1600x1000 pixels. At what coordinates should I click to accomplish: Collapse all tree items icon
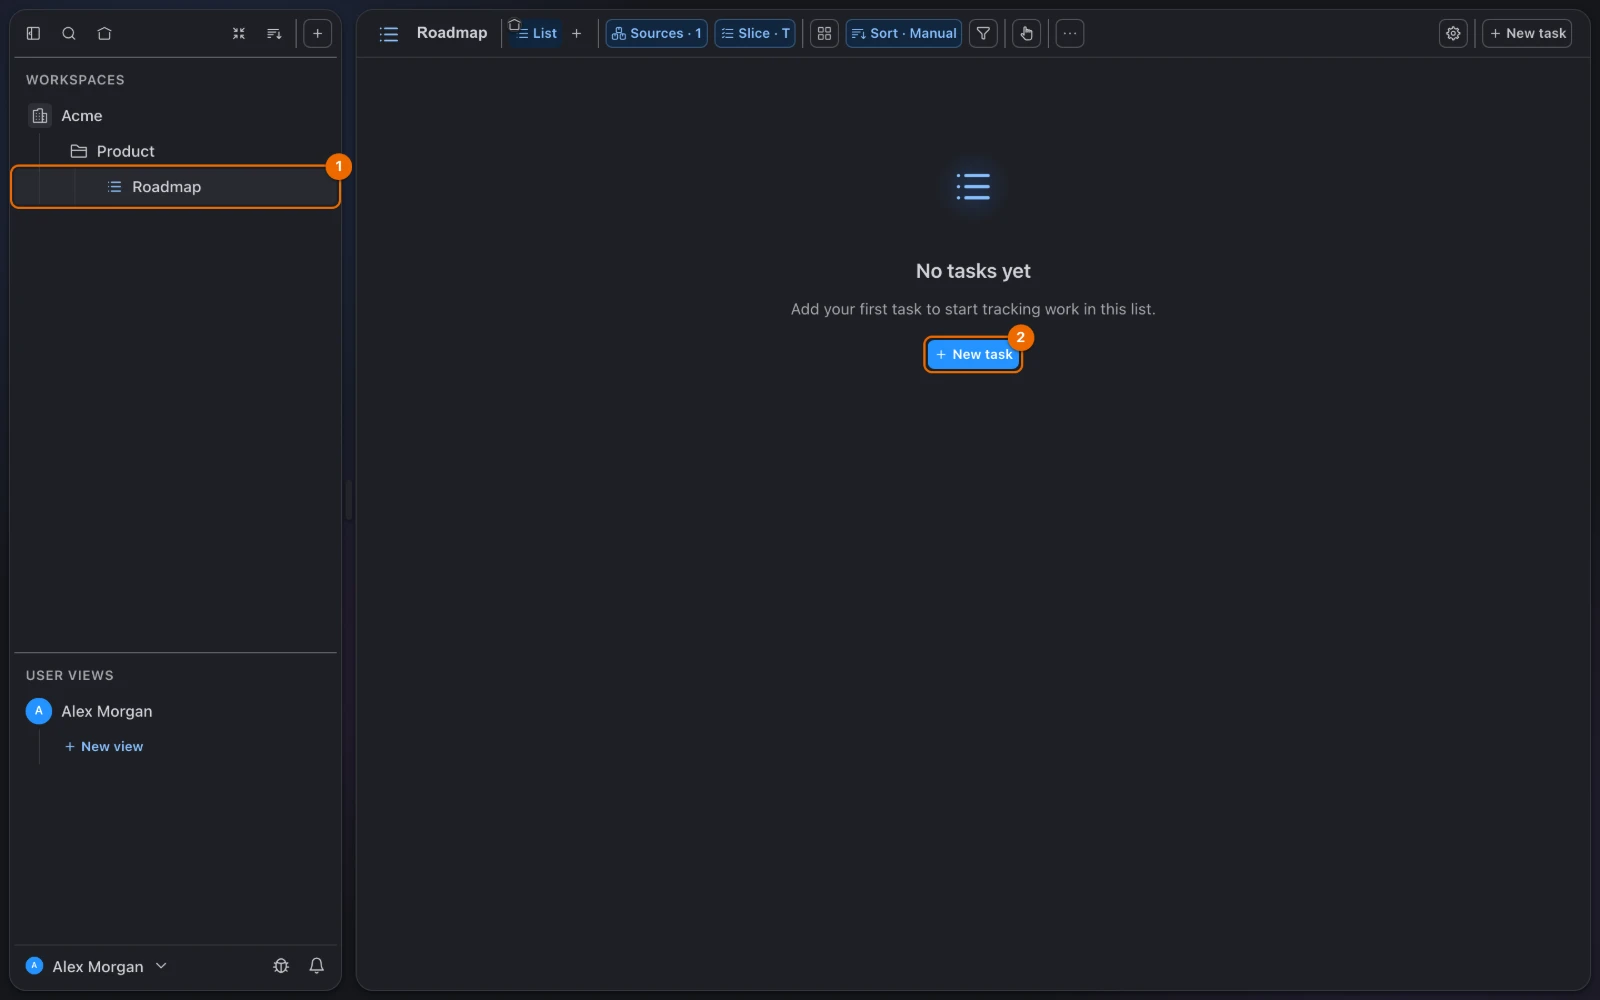pyautogui.click(x=239, y=33)
